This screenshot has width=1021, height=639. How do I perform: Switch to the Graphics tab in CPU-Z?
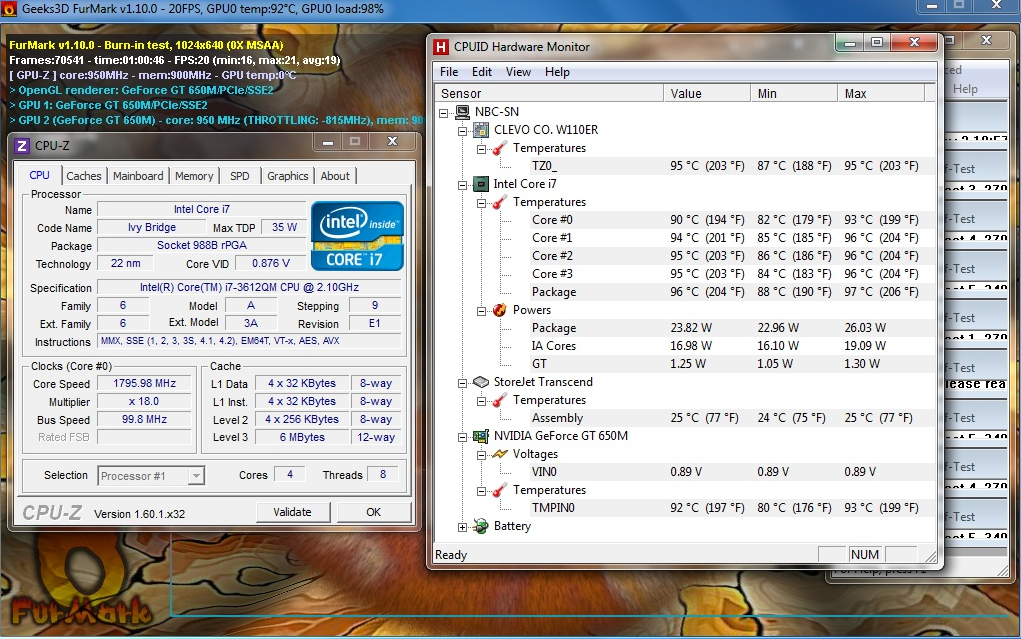[x=288, y=176]
